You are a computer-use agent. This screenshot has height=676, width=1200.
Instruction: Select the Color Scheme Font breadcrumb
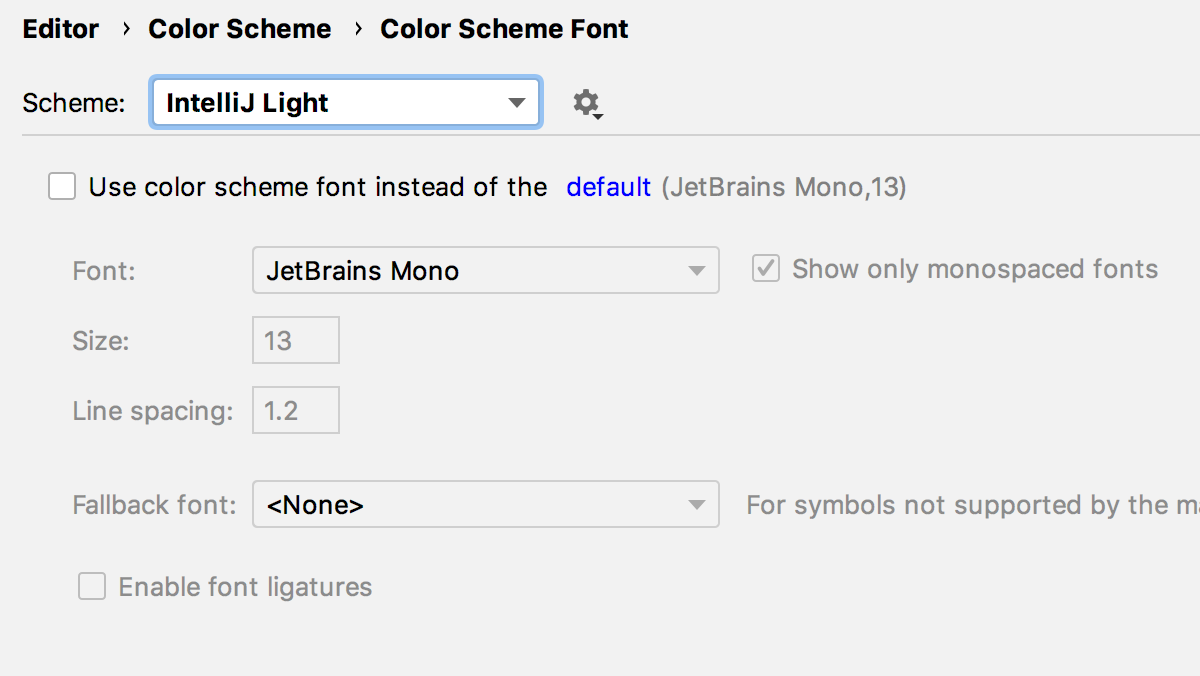point(504,29)
